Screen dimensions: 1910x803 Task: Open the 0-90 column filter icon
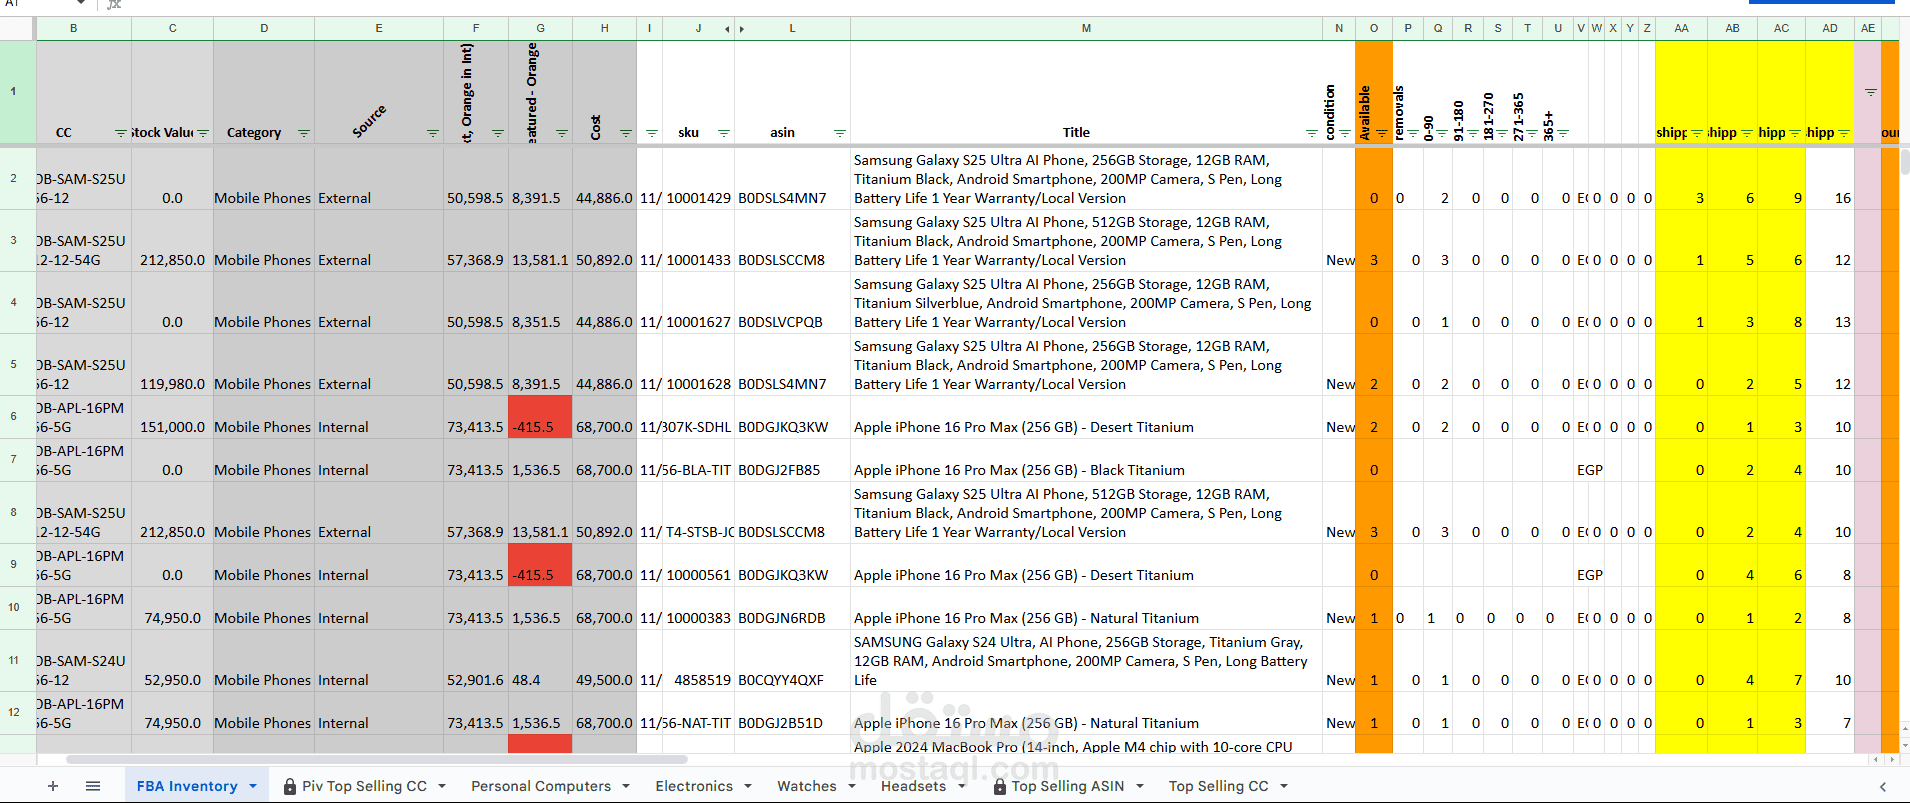coord(1442,133)
